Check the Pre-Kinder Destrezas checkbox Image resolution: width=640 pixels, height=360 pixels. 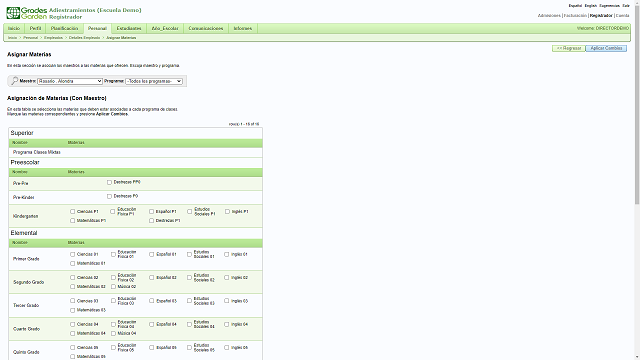click(x=109, y=196)
